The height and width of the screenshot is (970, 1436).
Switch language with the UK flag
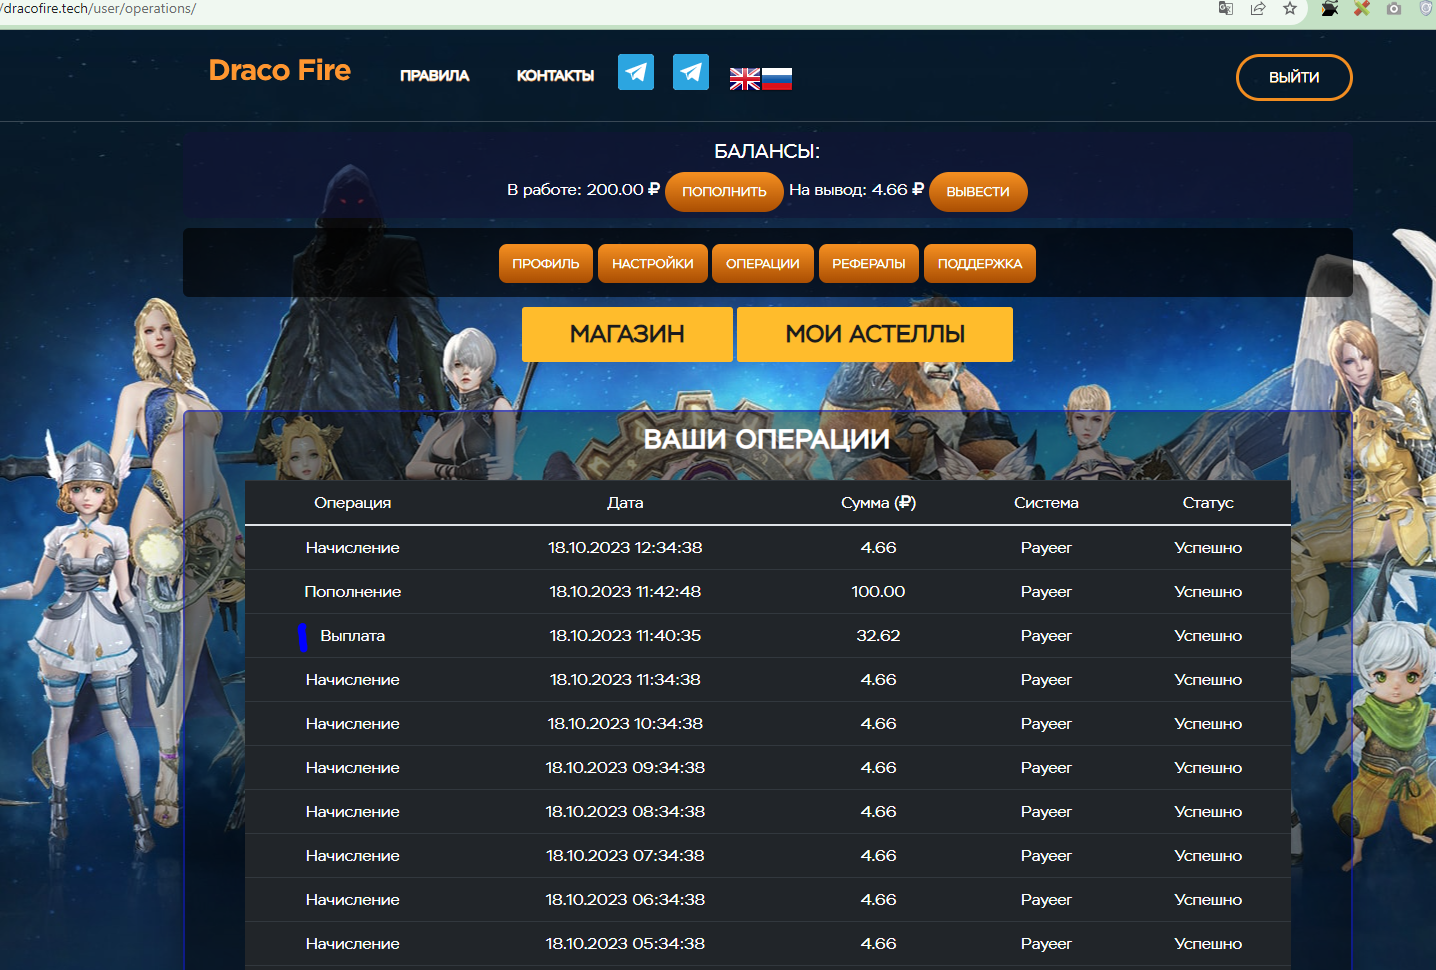pos(745,79)
